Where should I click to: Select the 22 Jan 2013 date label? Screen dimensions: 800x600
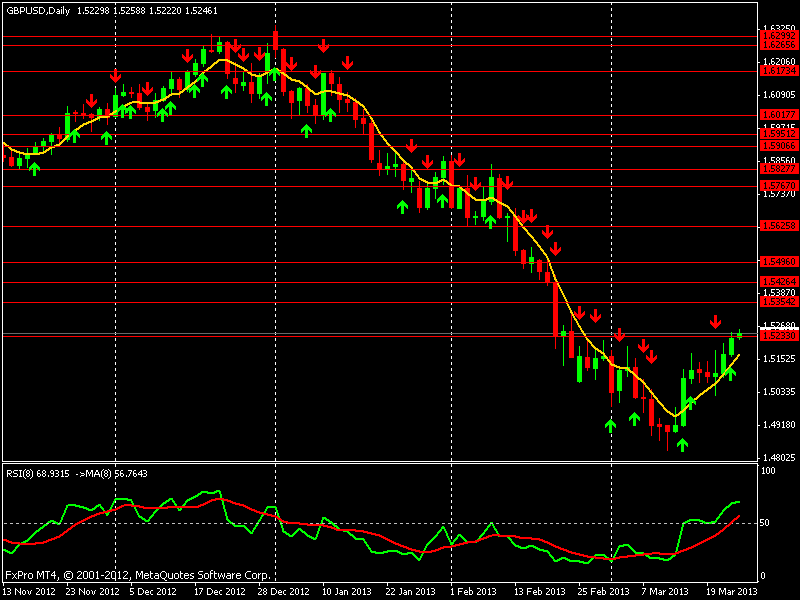pos(411,592)
